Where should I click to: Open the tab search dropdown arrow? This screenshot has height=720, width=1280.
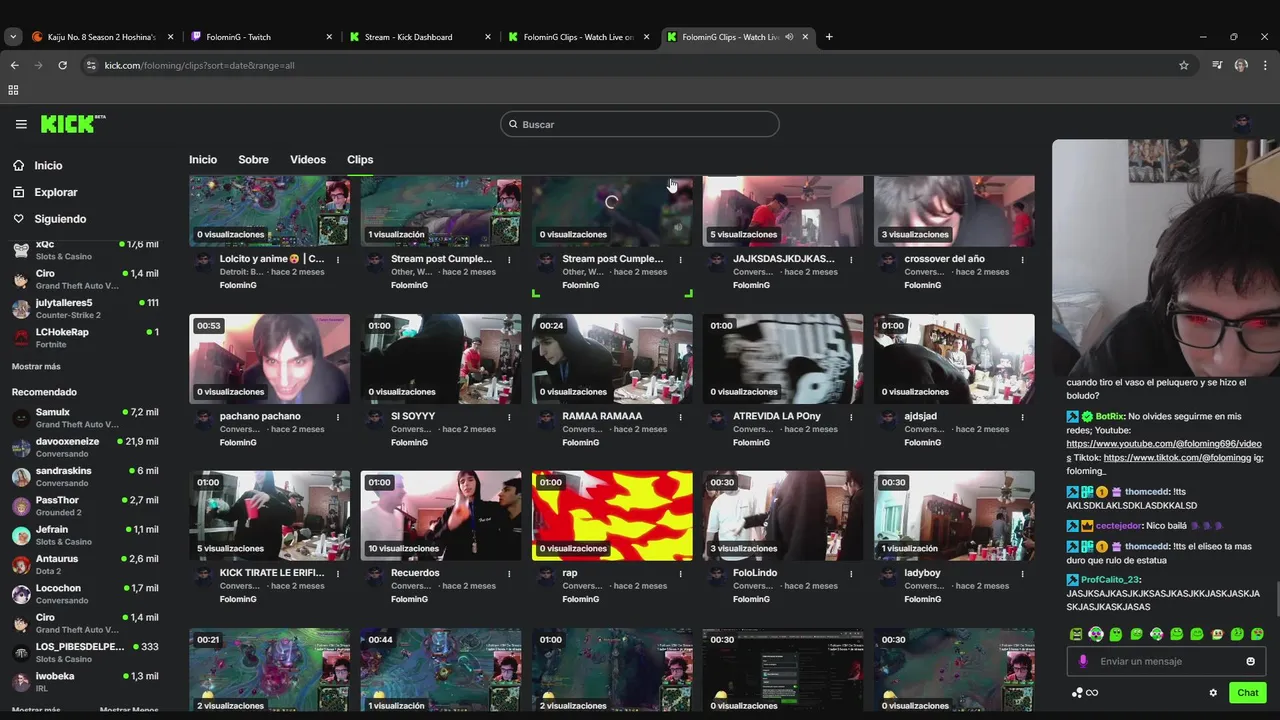[12, 37]
